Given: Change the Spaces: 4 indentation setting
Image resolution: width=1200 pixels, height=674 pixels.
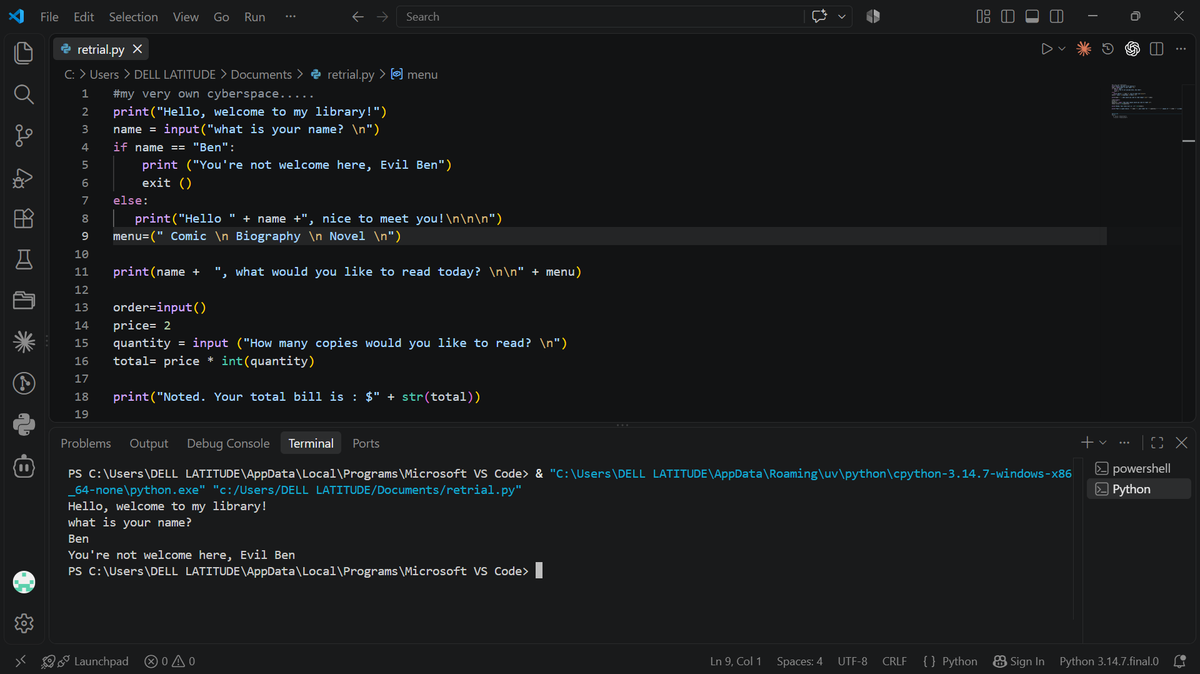Looking at the screenshot, I should [800, 661].
